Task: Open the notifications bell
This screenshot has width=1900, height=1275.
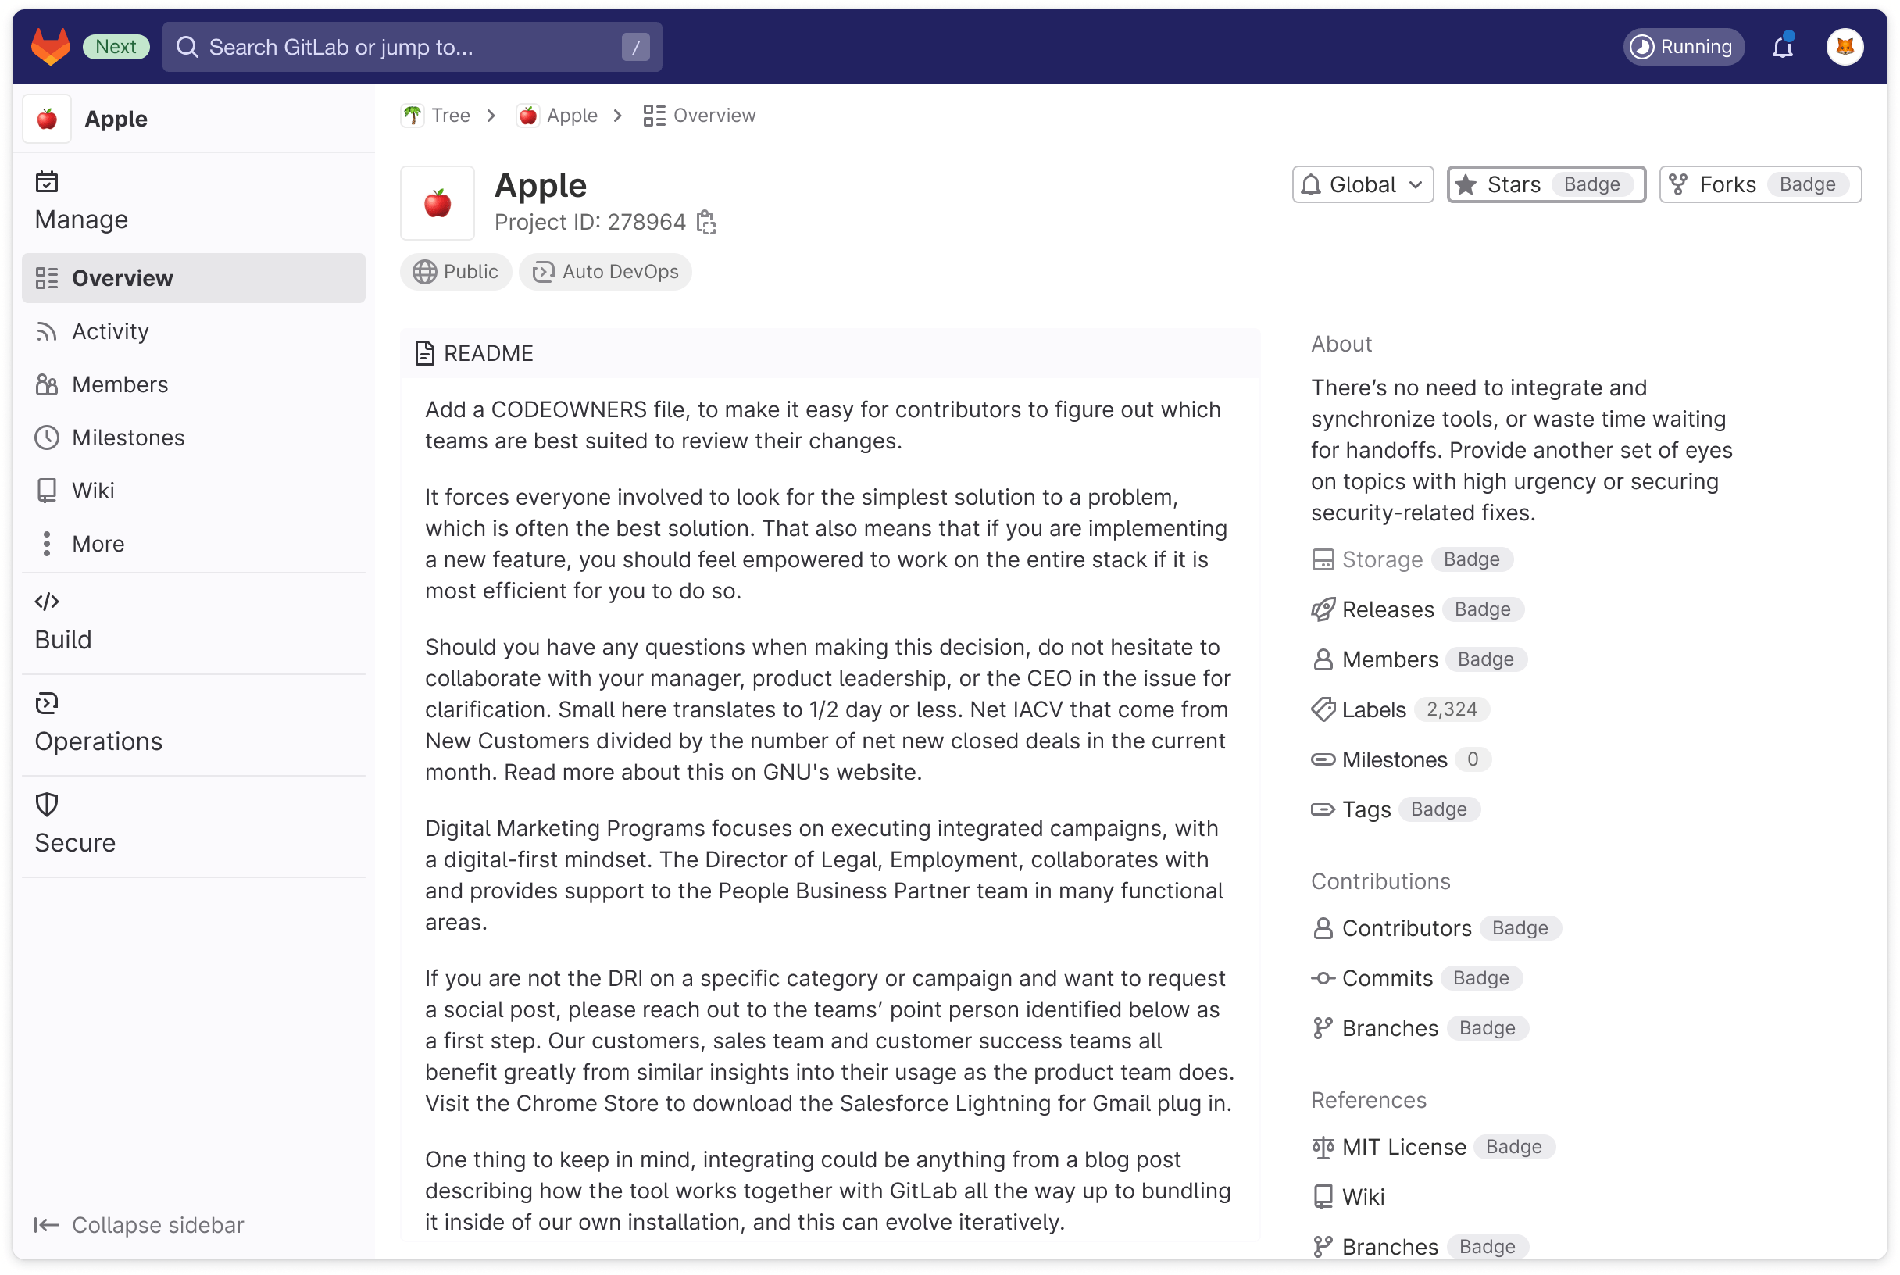Action: 1782,47
